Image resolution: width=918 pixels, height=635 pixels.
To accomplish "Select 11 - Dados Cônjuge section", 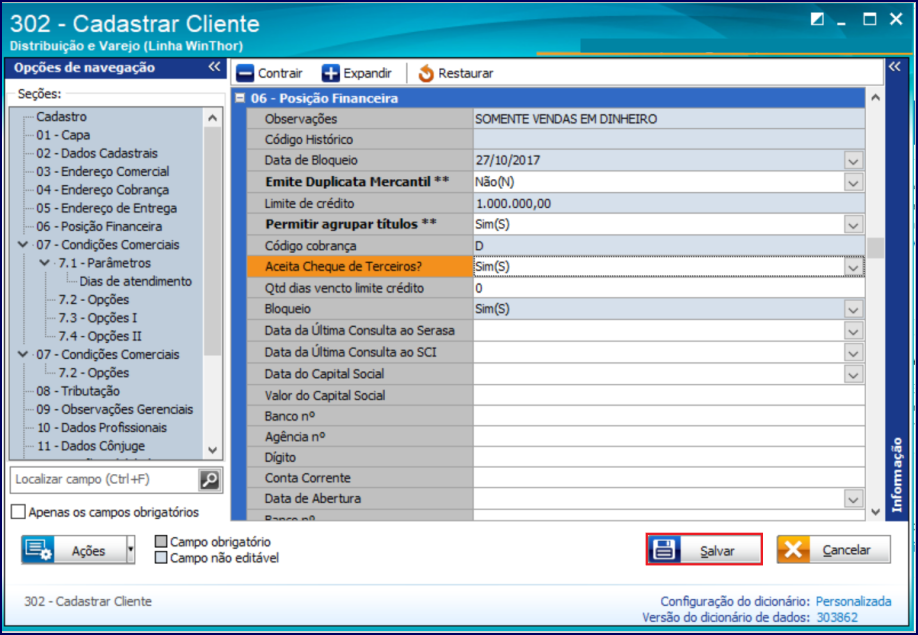I will (x=91, y=446).
